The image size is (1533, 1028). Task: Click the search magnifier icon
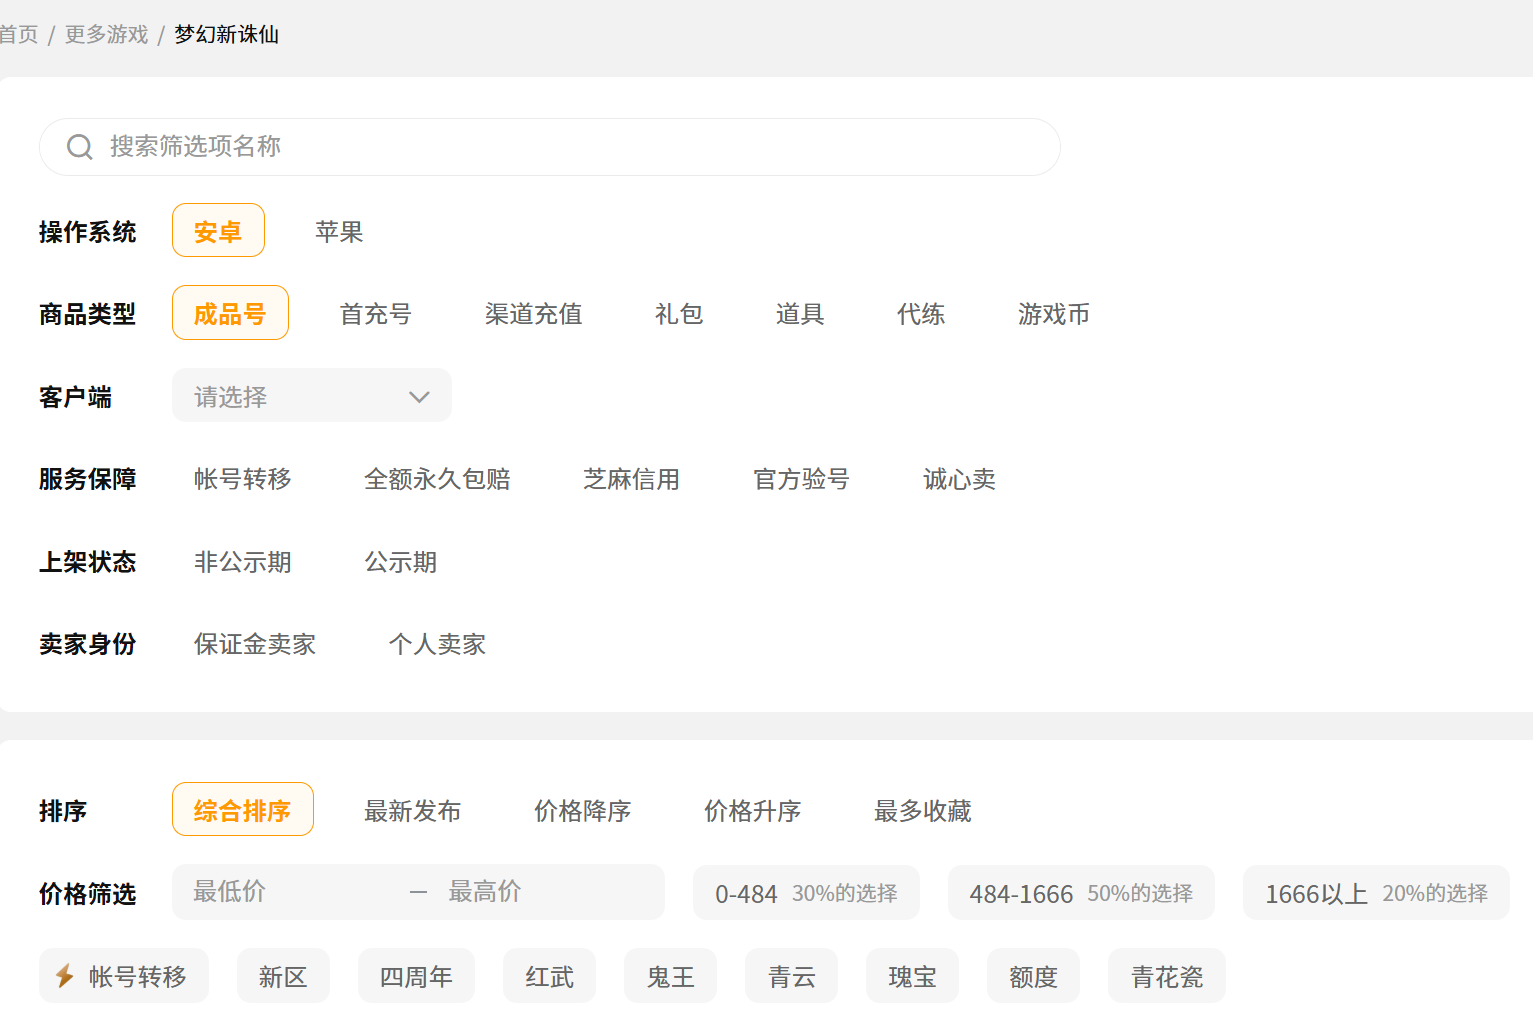coord(80,147)
